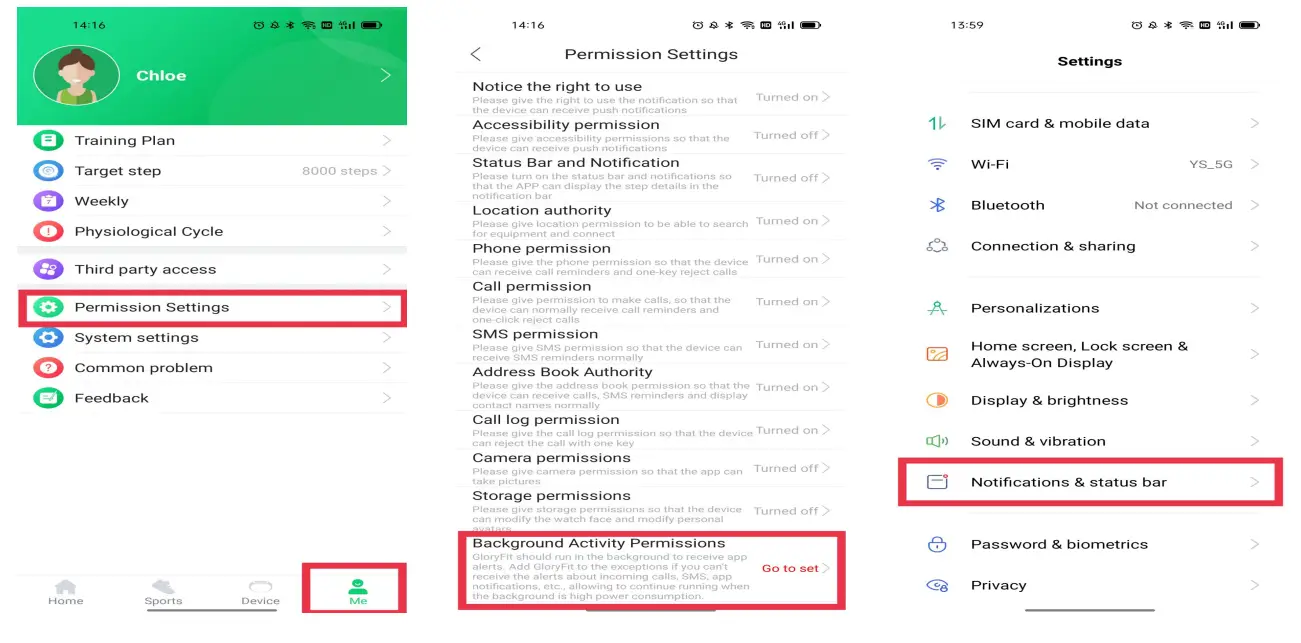Screen dimensions: 1301x643
Task: Open the Training Plan icon
Action: pos(48,141)
